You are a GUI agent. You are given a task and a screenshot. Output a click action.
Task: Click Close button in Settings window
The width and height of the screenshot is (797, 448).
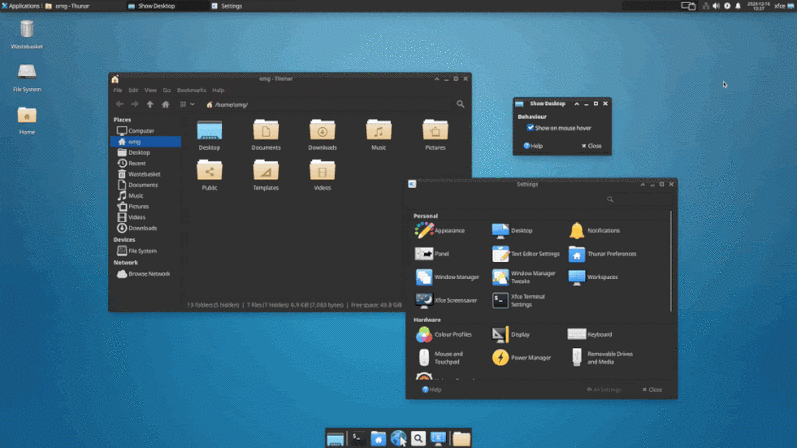click(x=652, y=390)
